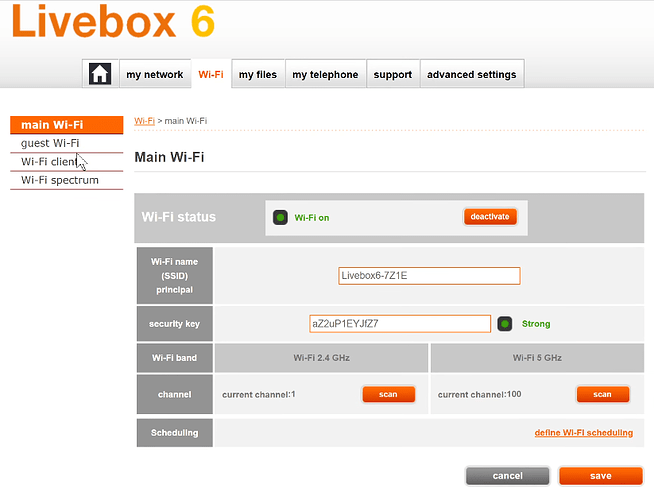Click the Wi-Fi 5 GHz band header
The width and height of the screenshot is (654, 500).
(537, 358)
